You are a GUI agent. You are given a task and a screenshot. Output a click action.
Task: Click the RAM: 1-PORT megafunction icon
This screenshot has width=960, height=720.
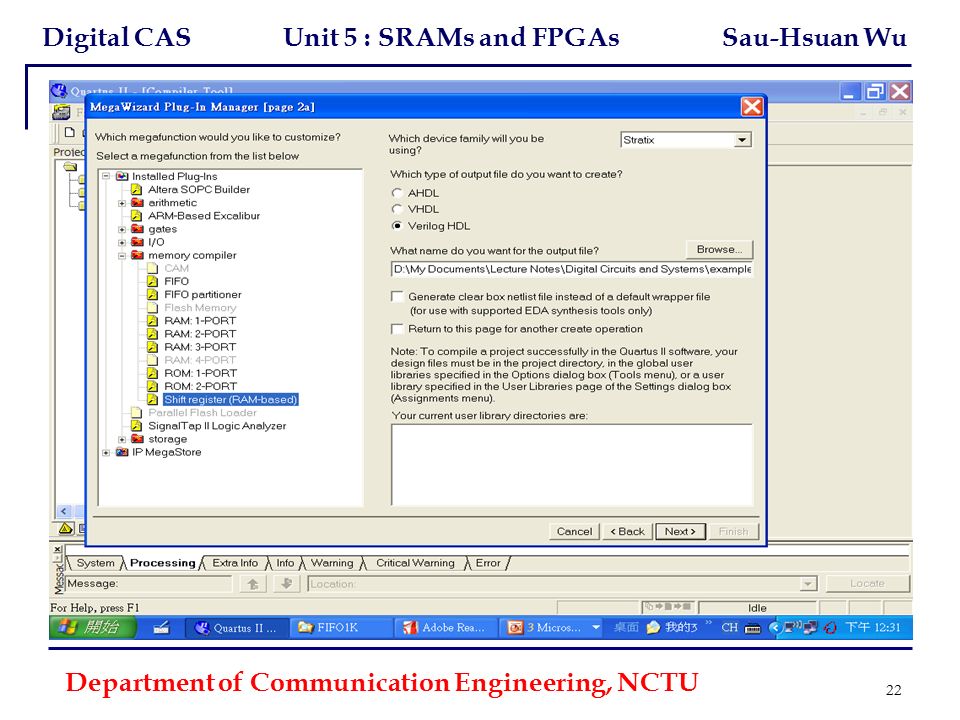(x=152, y=321)
